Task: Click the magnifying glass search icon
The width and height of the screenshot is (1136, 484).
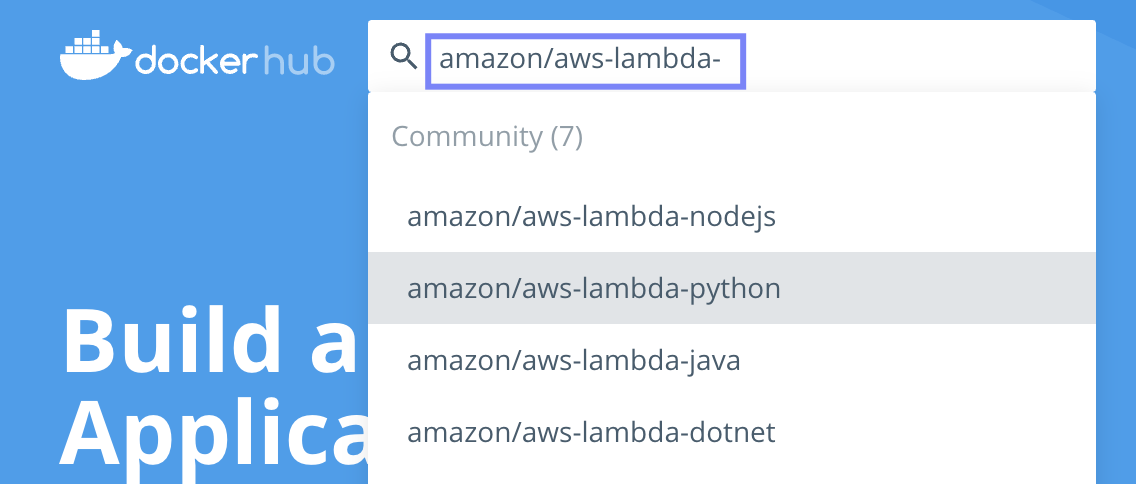Action: point(404,55)
